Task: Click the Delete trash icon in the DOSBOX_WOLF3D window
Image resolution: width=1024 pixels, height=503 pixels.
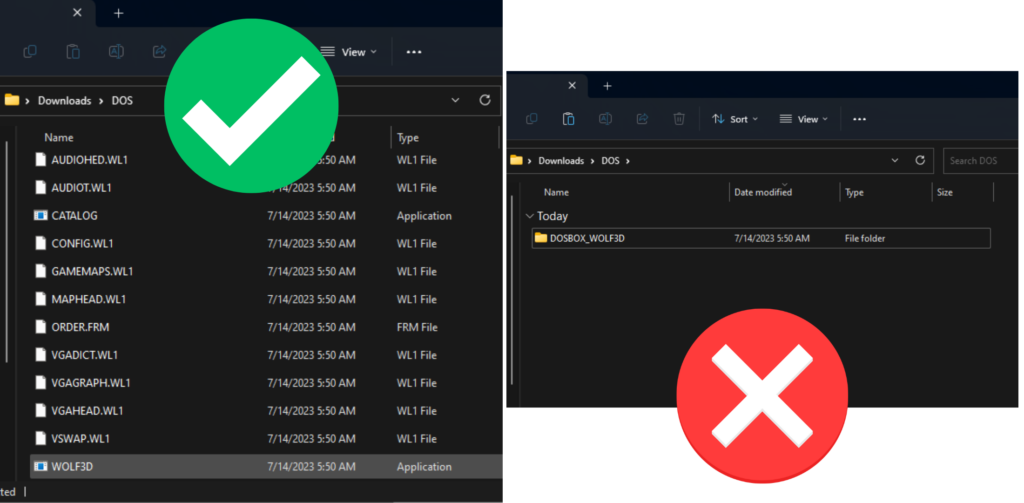Action: click(x=679, y=119)
